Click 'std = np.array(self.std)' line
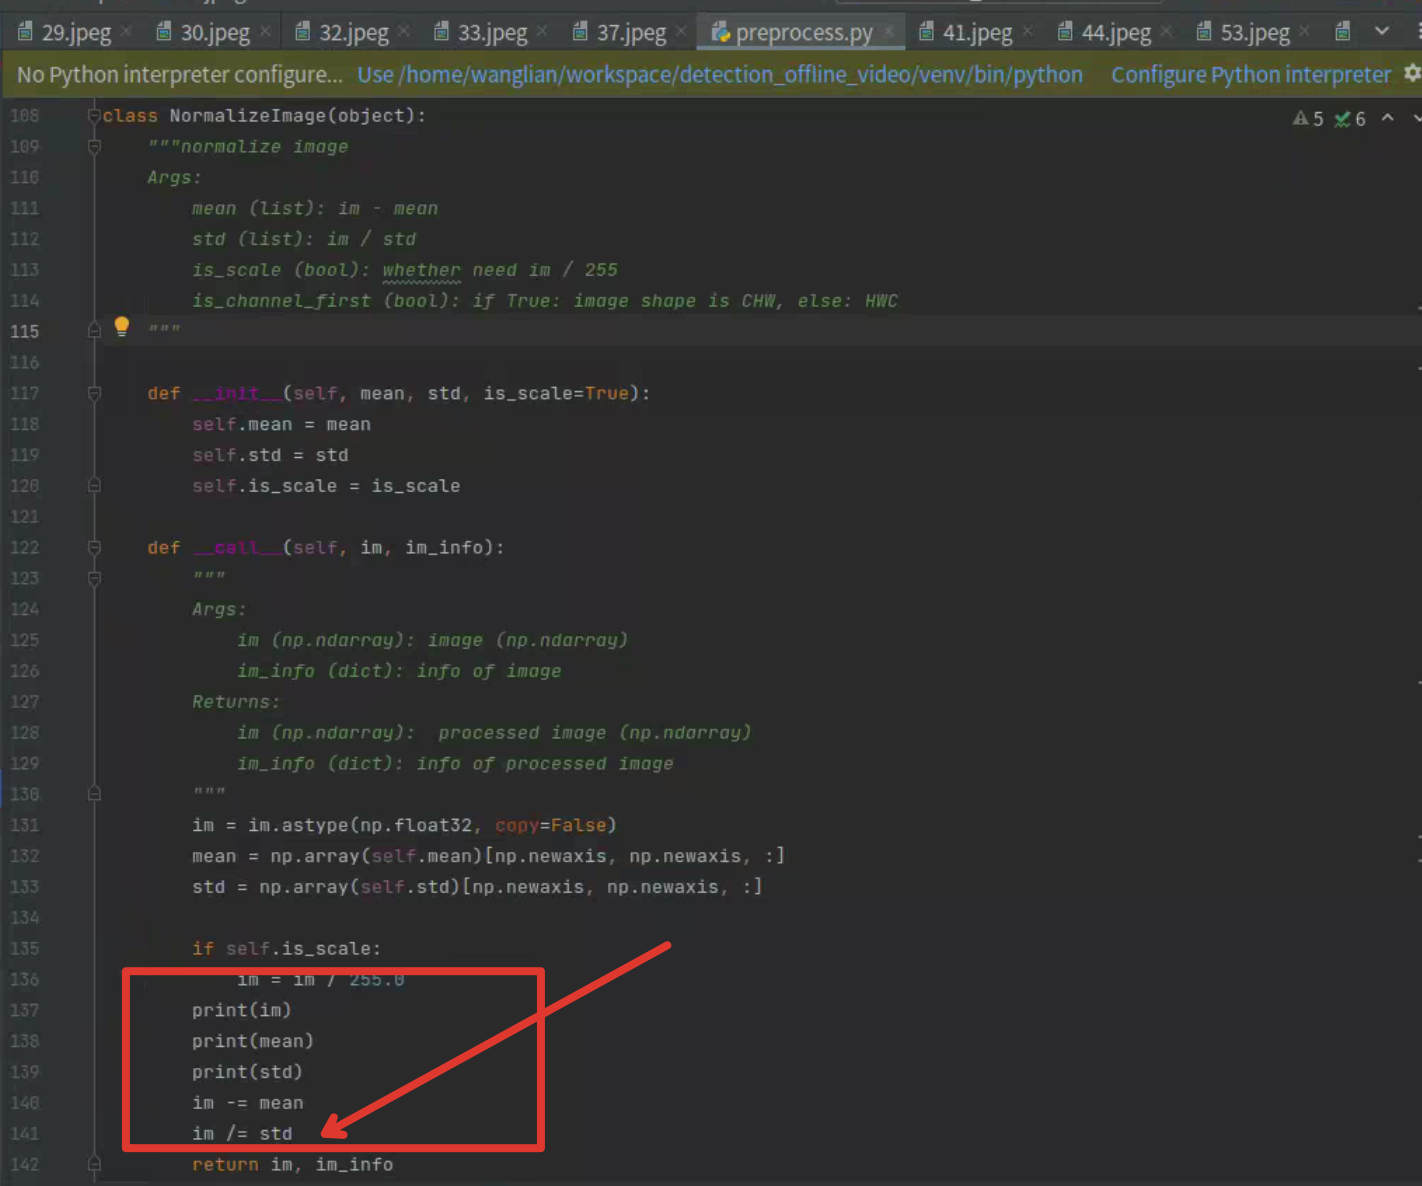This screenshot has width=1422, height=1186. coord(477,887)
